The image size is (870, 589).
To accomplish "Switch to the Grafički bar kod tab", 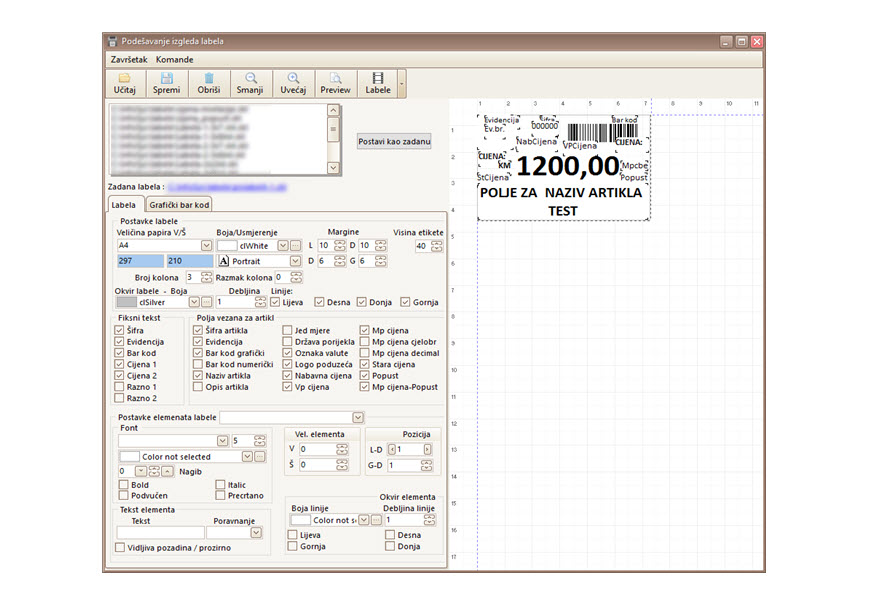I will coord(179,205).
